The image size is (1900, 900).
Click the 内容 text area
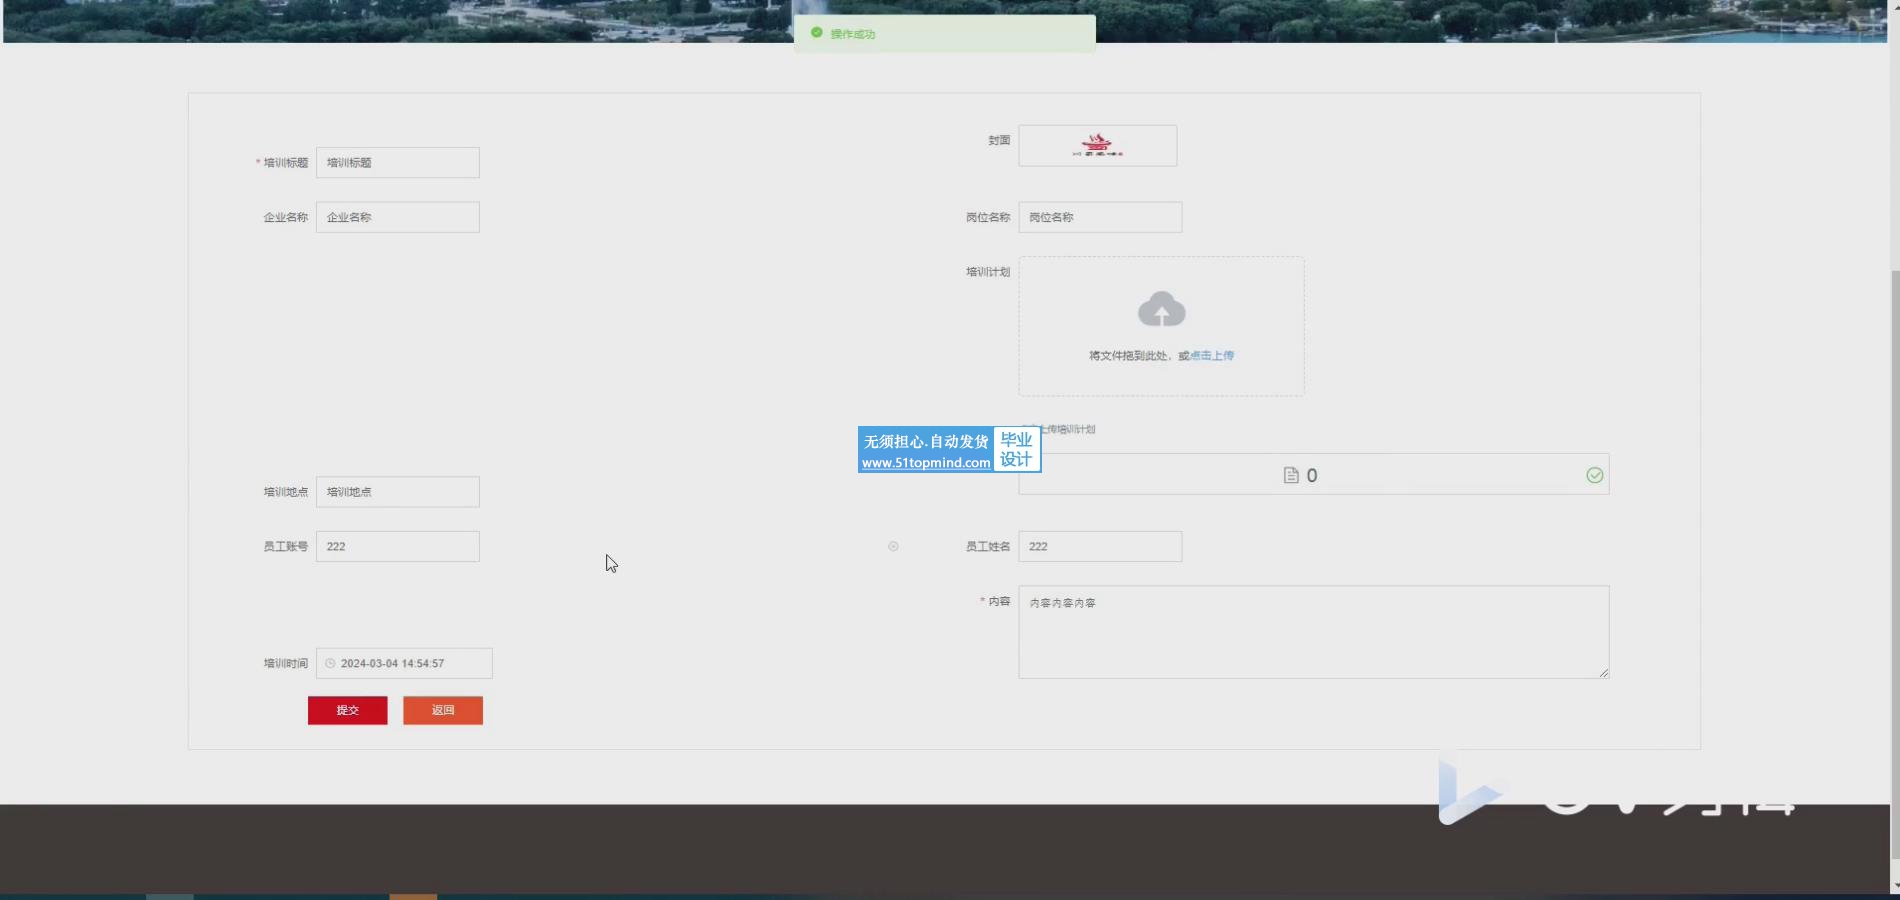pyautogui.click(x=1313, y=632)
